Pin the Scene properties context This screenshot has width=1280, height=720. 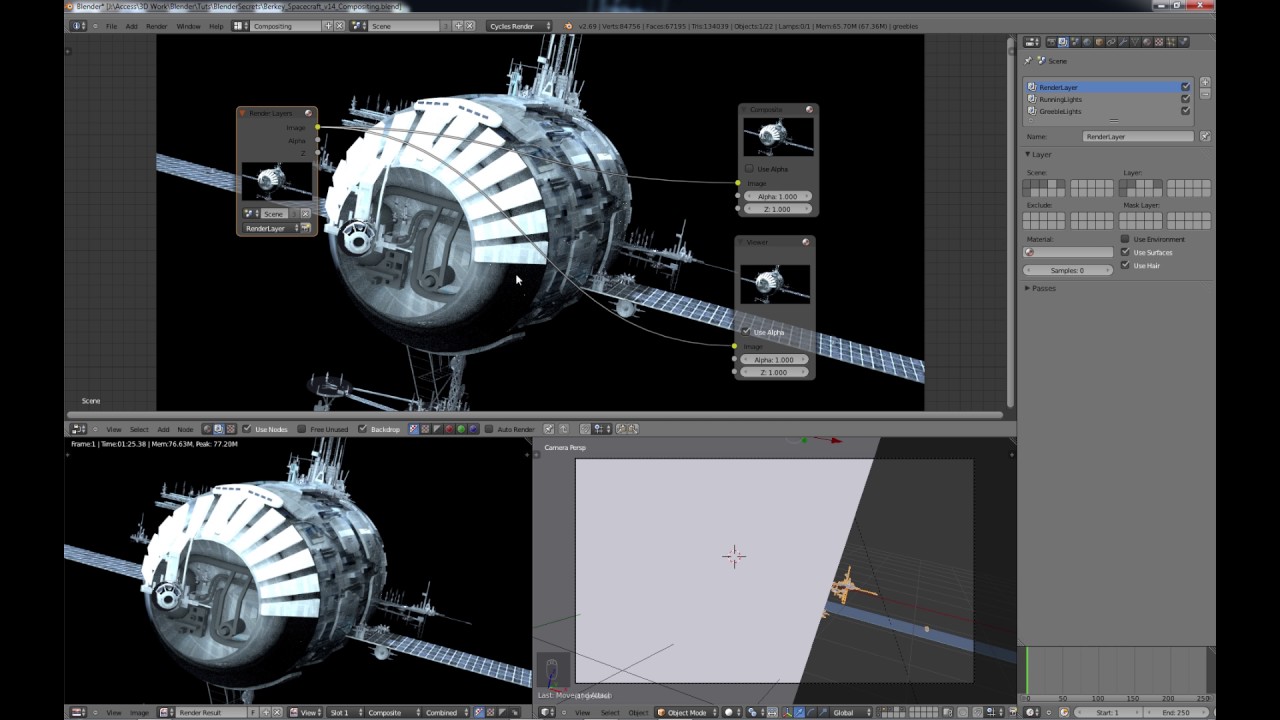pyautogui.click(x=1028, y=61)
